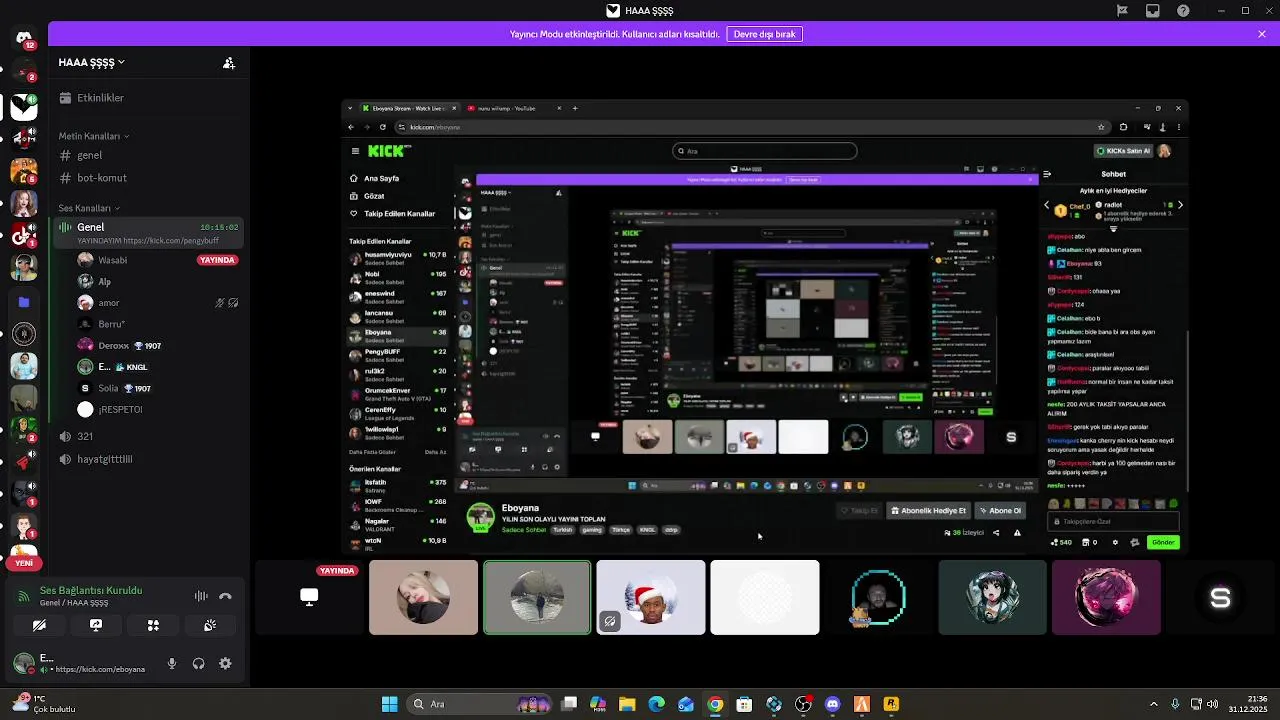
Task: Click Abonelik Hediye Et button on Kick
Action: (929, 511)
